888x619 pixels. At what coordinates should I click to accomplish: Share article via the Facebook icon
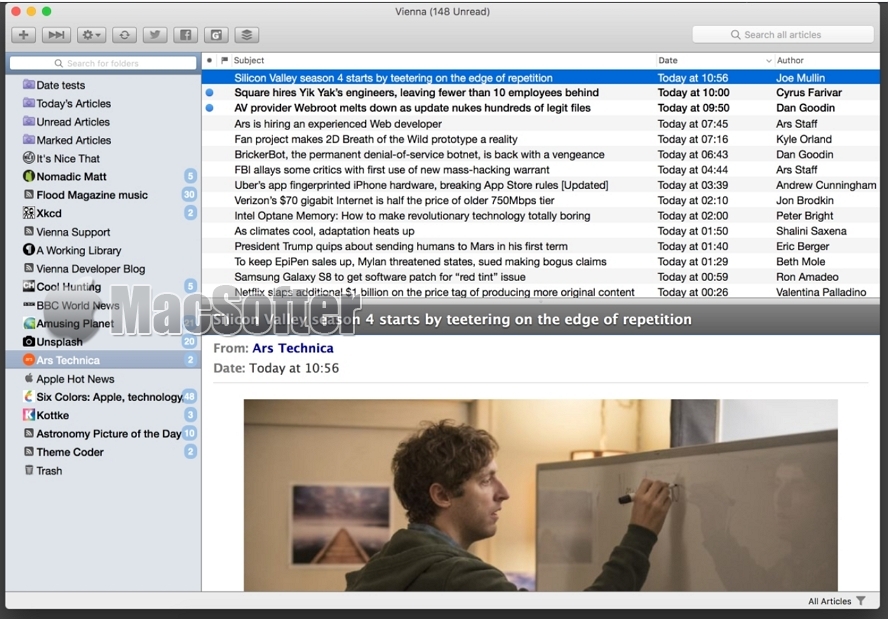(185, 35)
